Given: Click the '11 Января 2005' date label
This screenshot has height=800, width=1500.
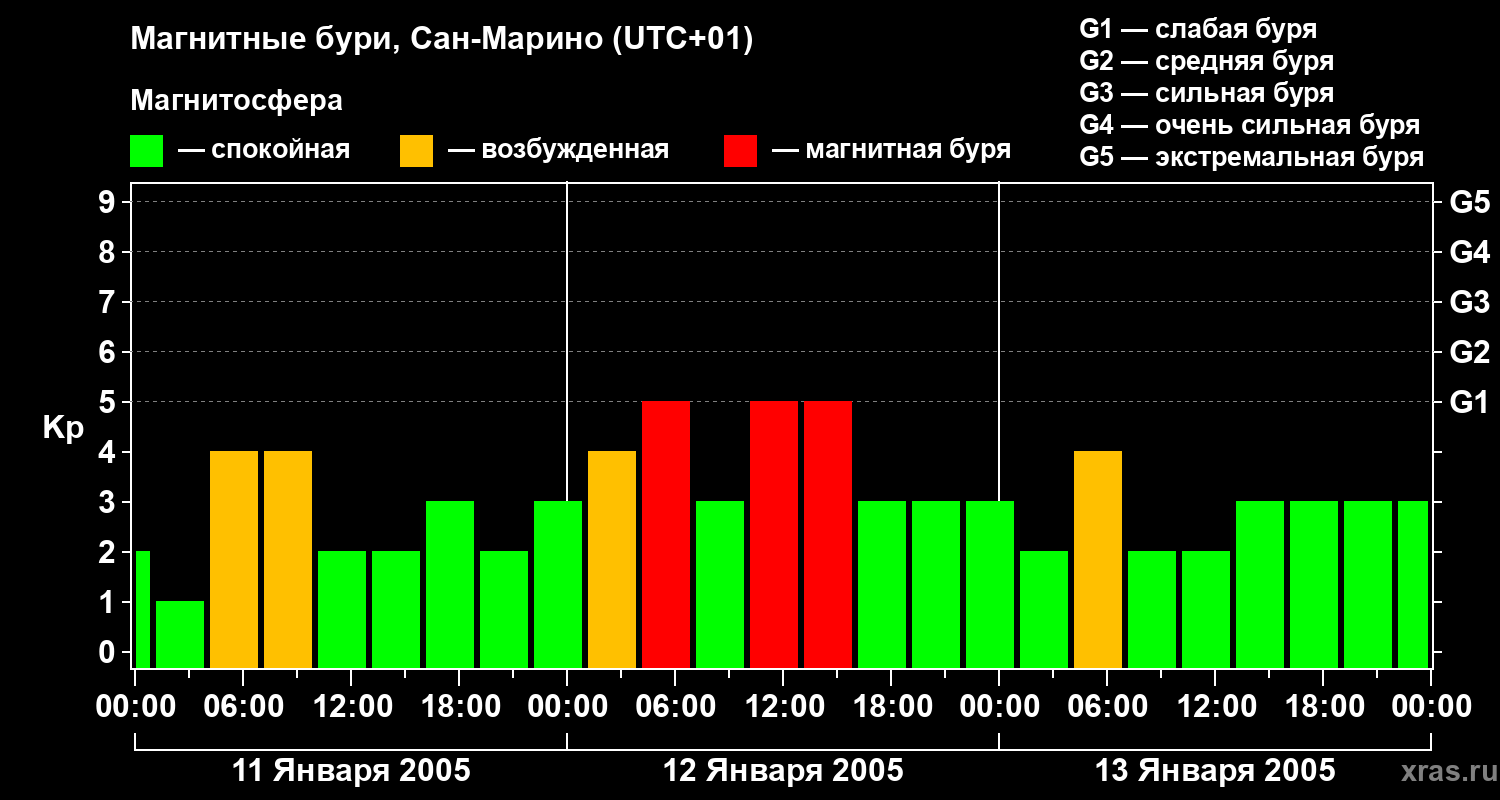Looking at the screenshot, I should 351,771.
